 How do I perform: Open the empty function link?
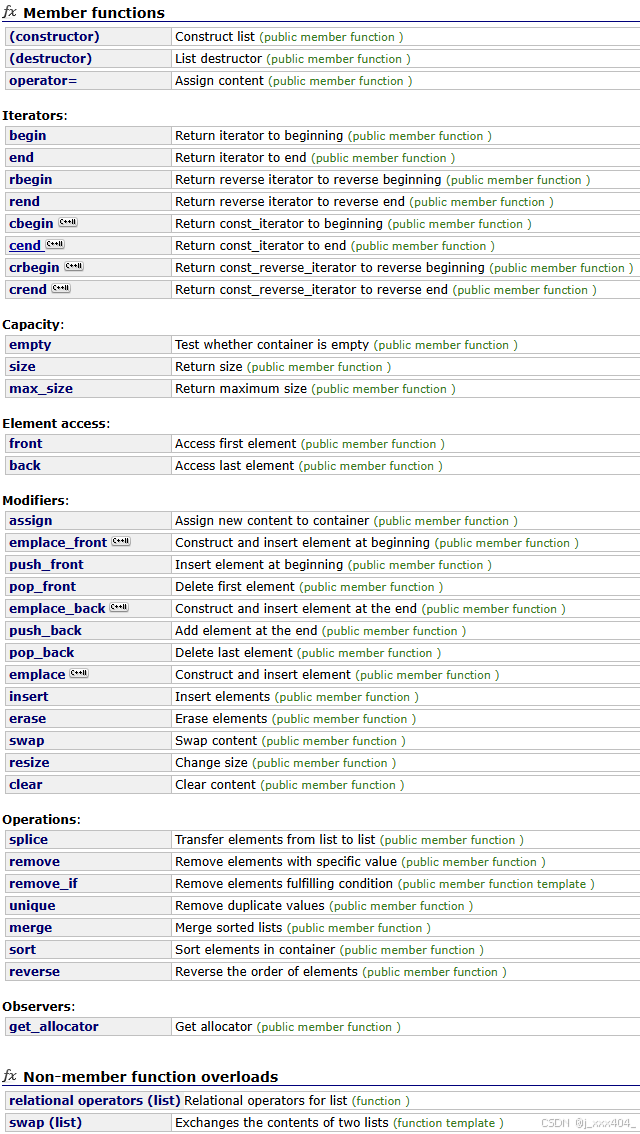click(x=30, y=345)
